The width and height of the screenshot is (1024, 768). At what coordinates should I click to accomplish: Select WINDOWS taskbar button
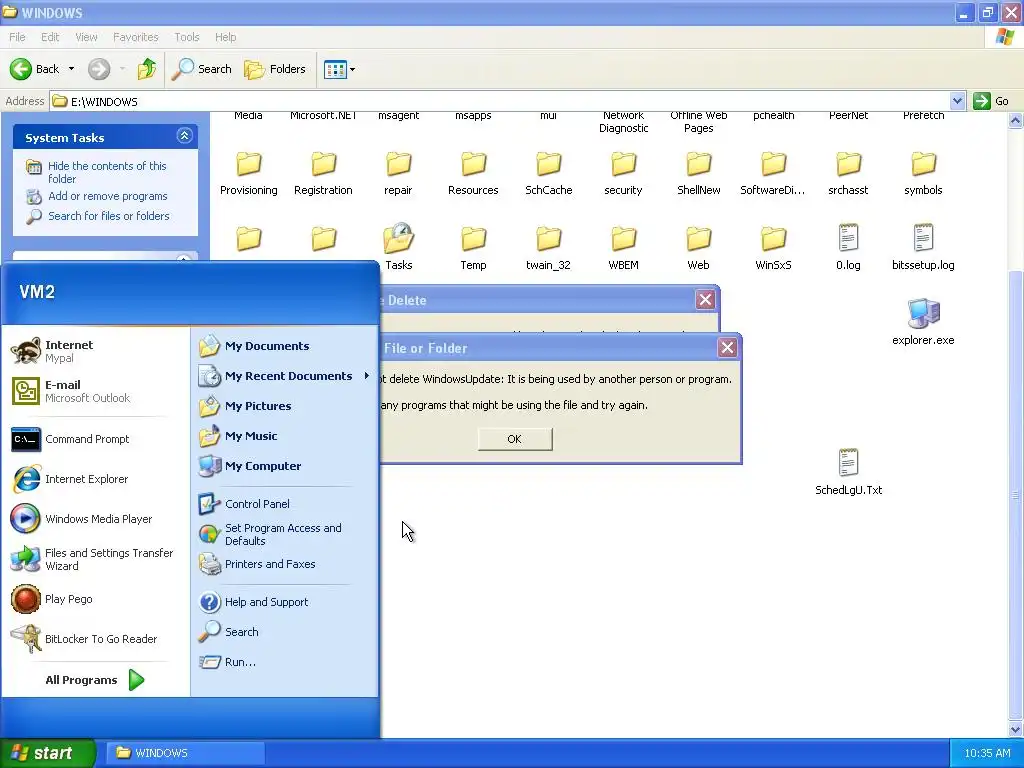(186, 753)
